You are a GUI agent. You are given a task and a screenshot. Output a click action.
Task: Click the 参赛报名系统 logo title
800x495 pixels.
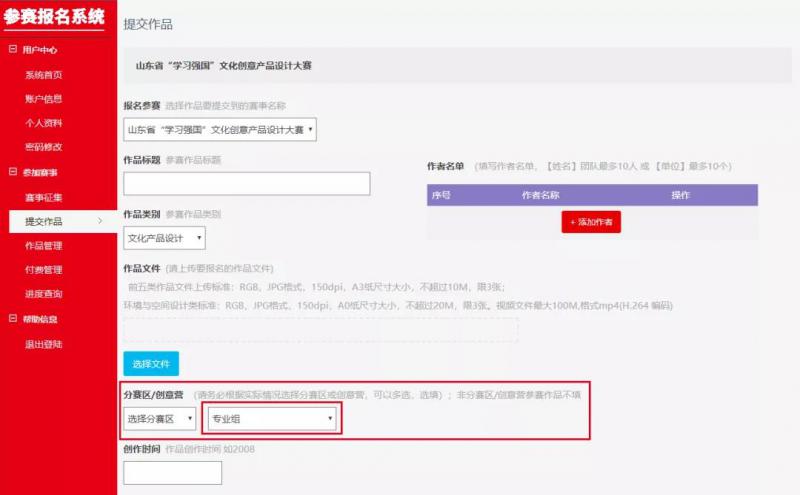click(54, 16)
